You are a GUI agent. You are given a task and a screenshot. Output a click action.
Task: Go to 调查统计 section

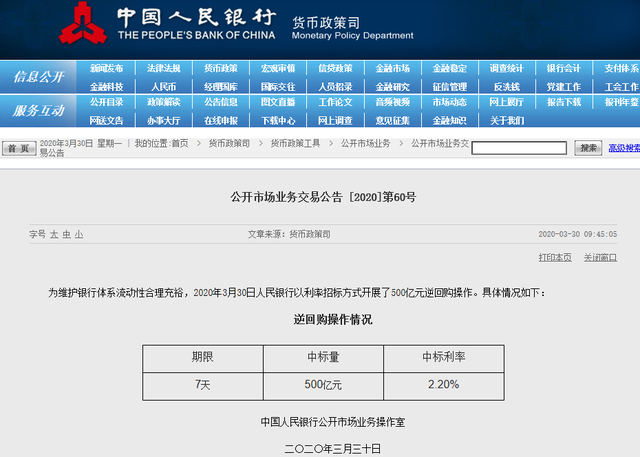point(507,68)
